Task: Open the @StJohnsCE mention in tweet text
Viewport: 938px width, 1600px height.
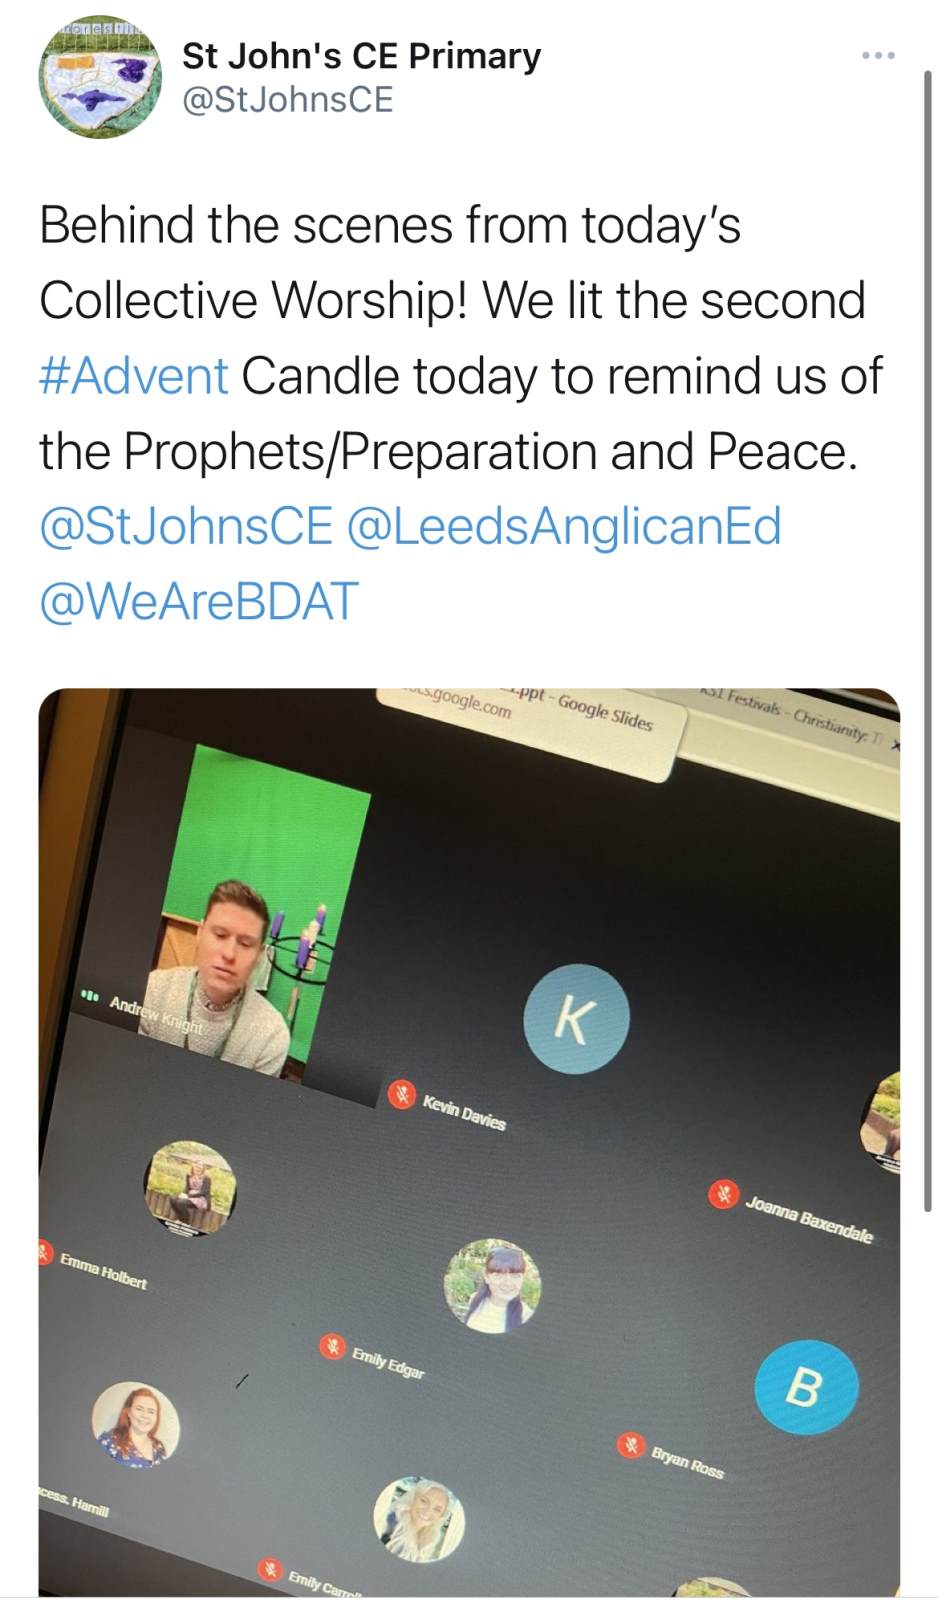Action: [x=186, y=527]
